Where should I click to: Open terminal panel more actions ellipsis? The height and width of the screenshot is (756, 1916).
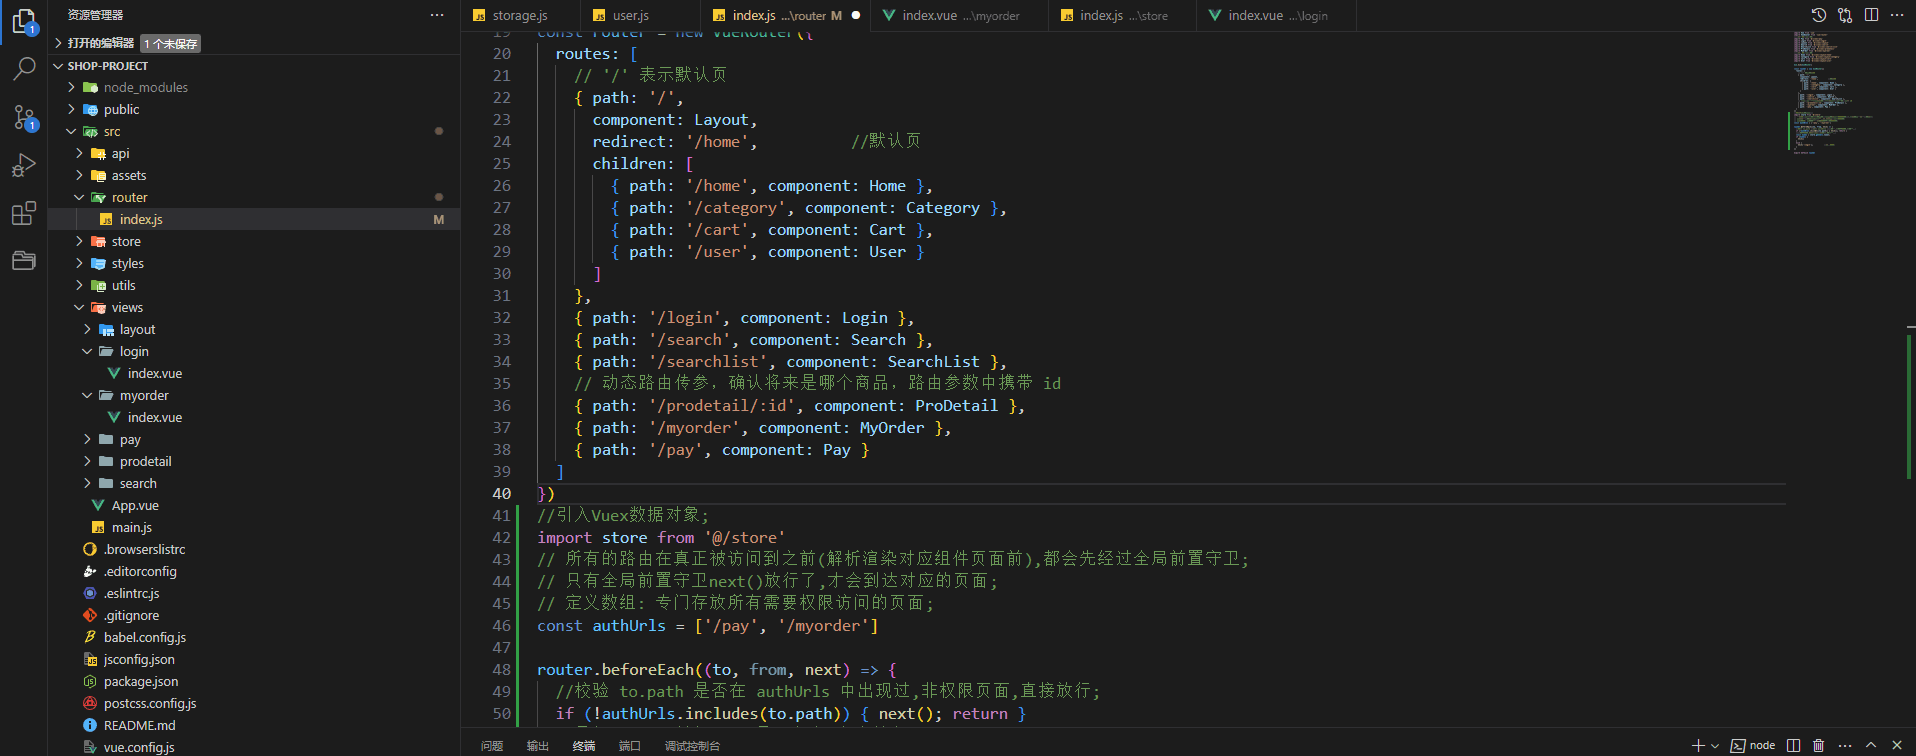tap(1845, 745)
